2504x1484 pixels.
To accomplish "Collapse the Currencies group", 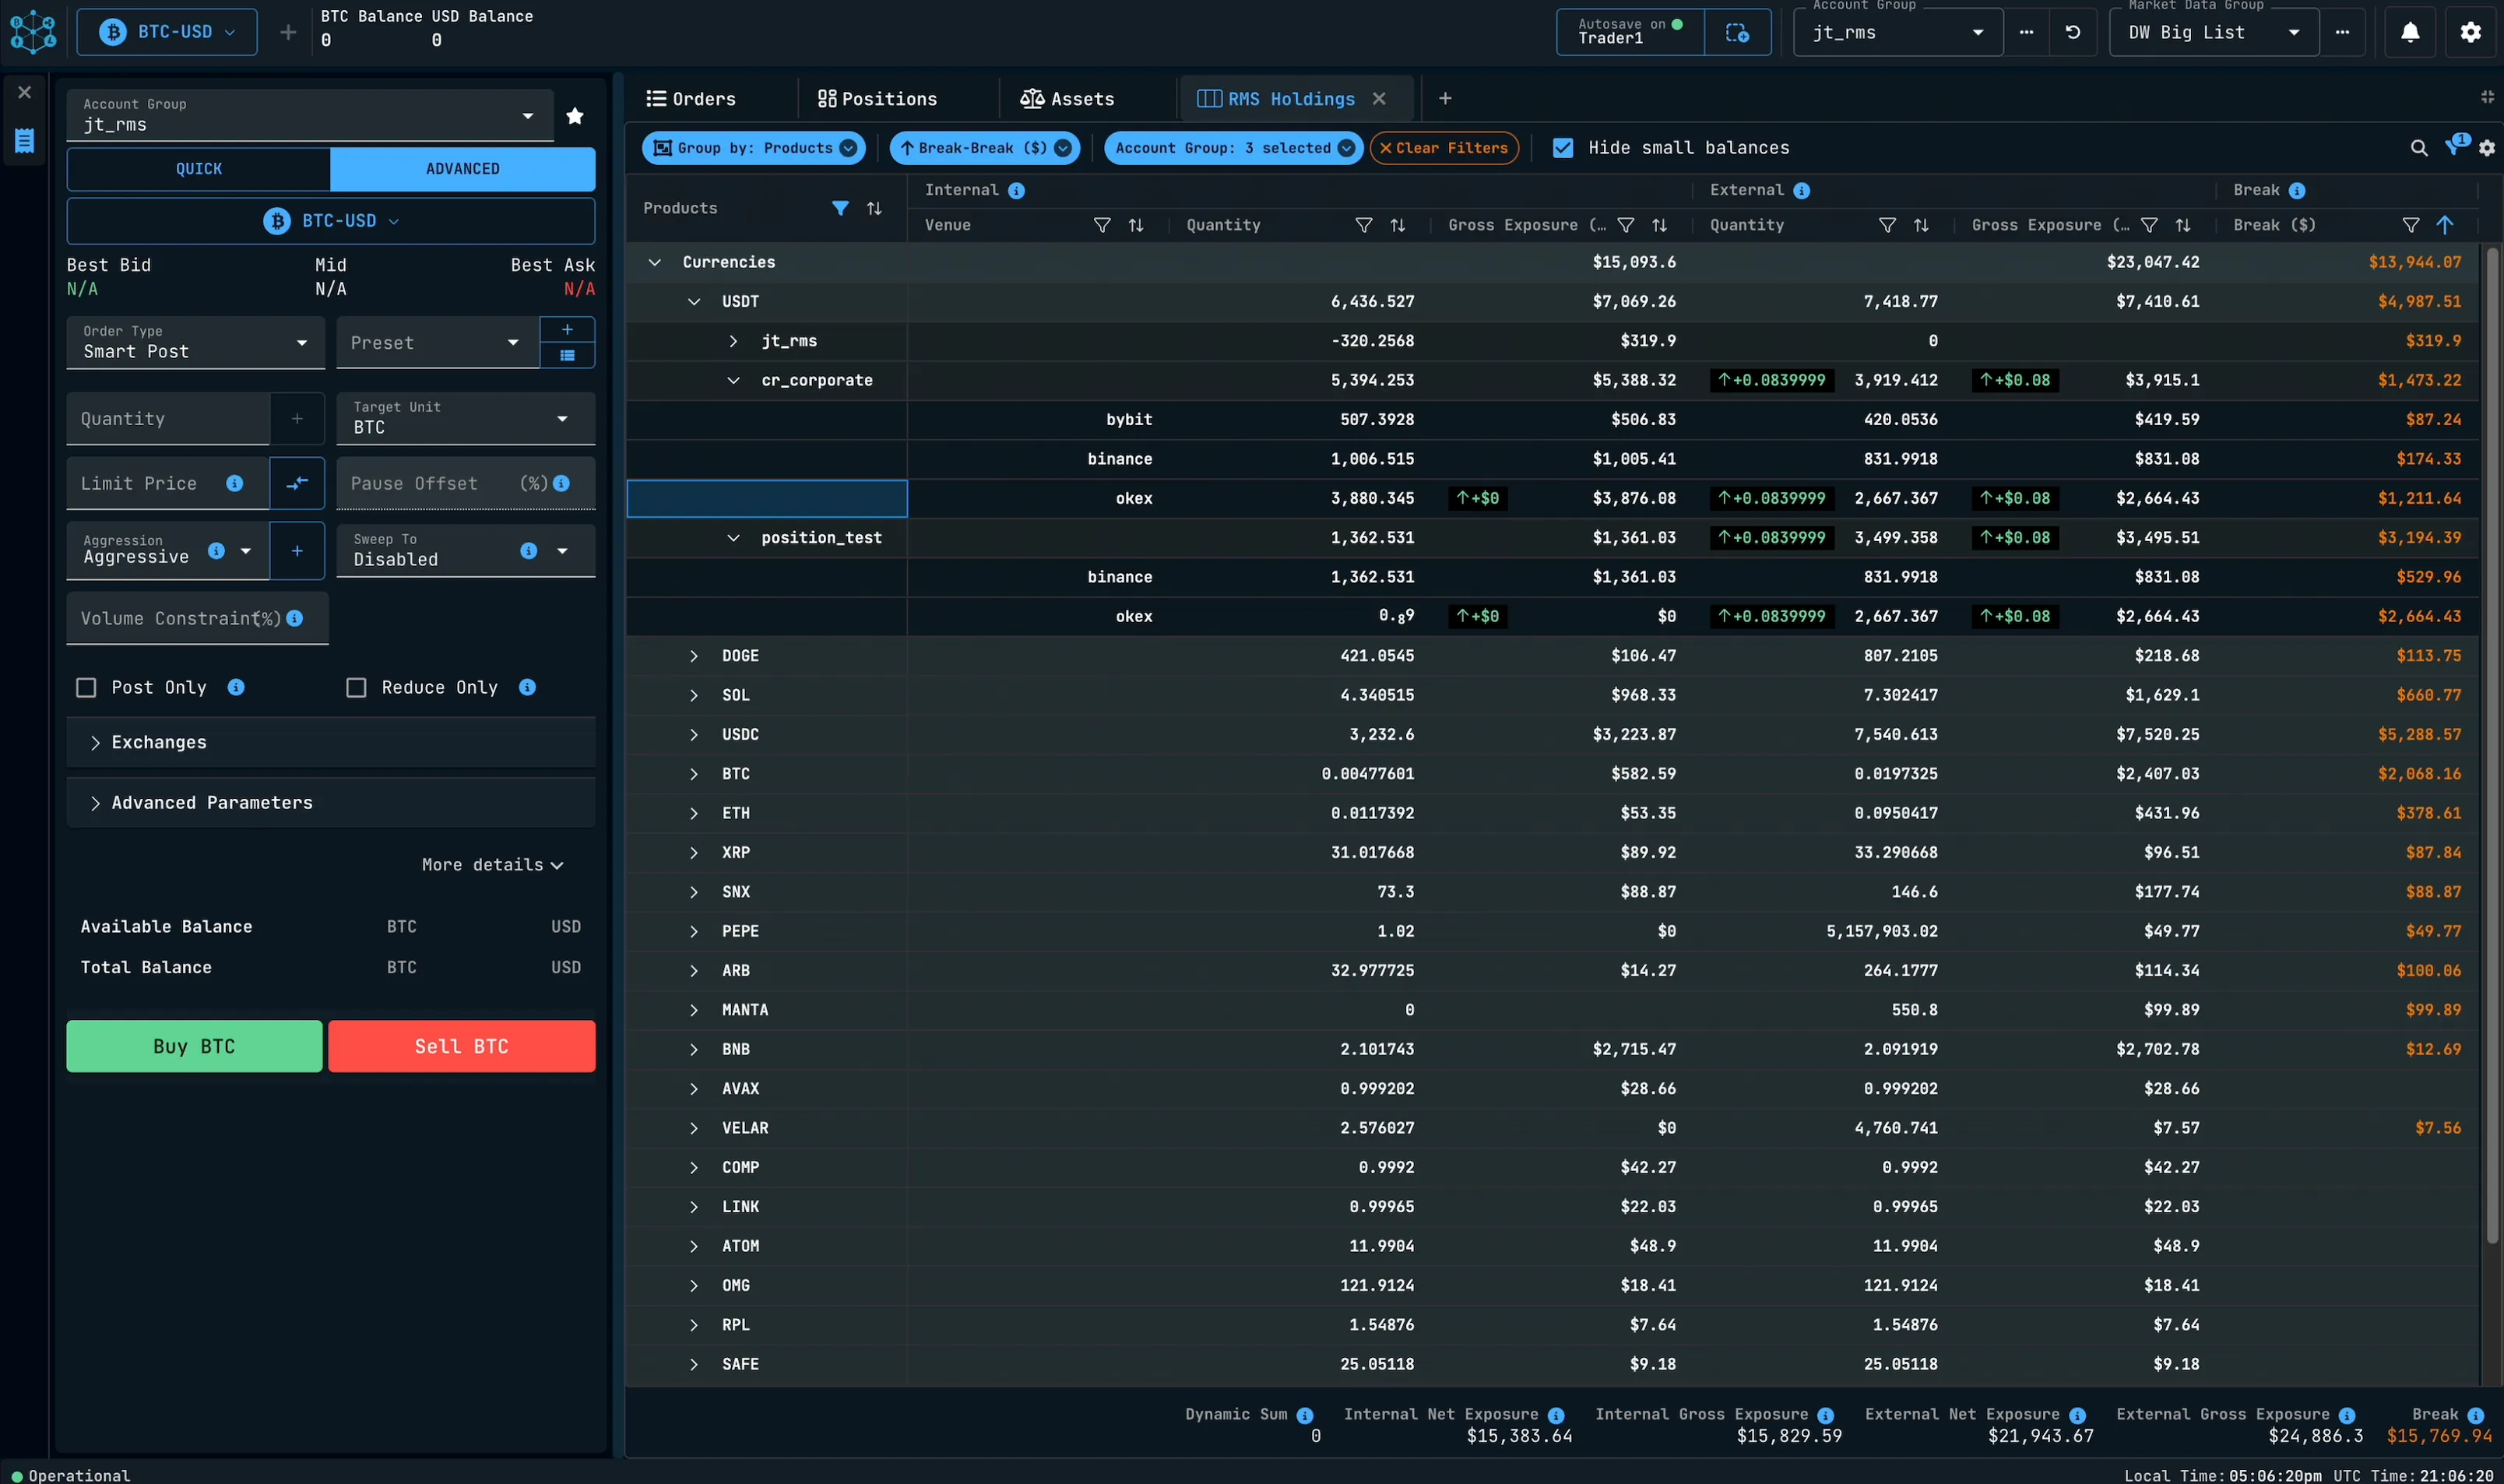I will point(654,262).
